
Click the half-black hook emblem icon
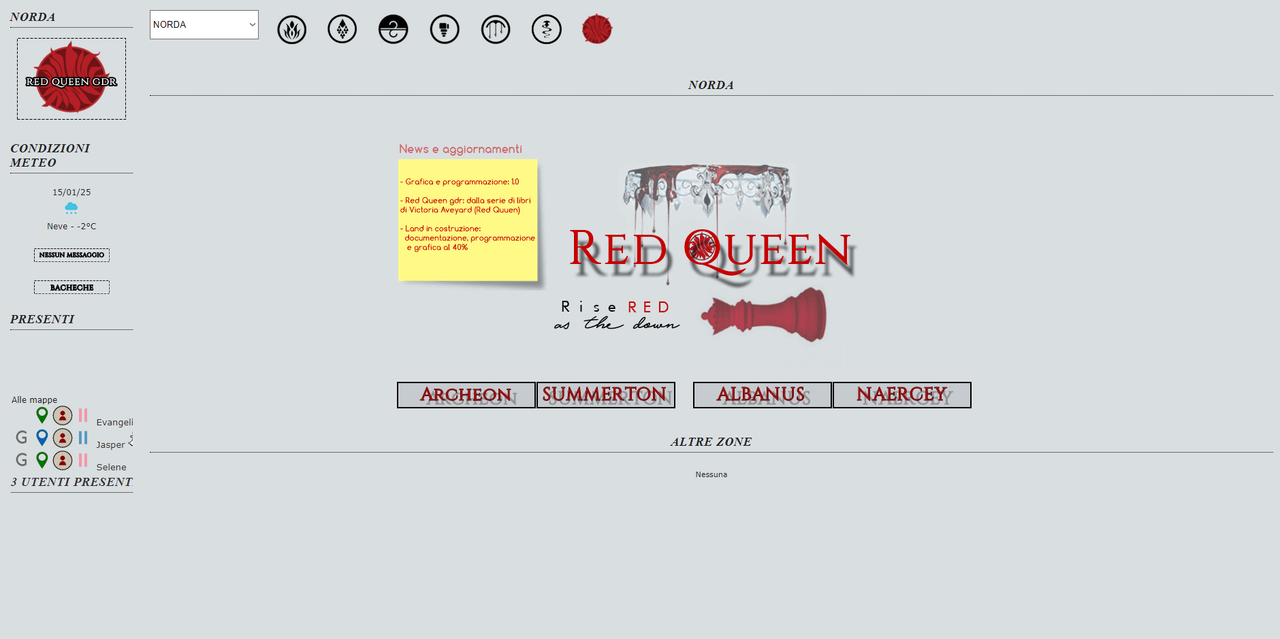(x=393, y=30)
